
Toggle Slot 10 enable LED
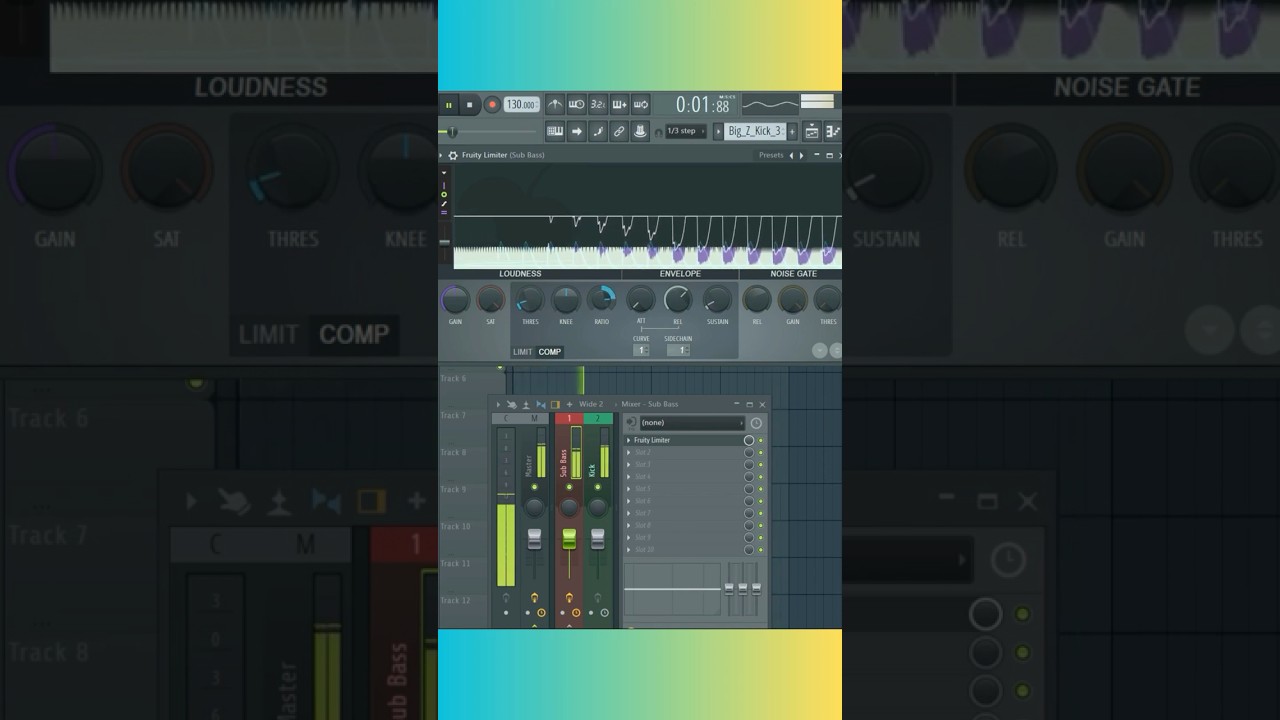pyautogui.click(x=760, y=550)
